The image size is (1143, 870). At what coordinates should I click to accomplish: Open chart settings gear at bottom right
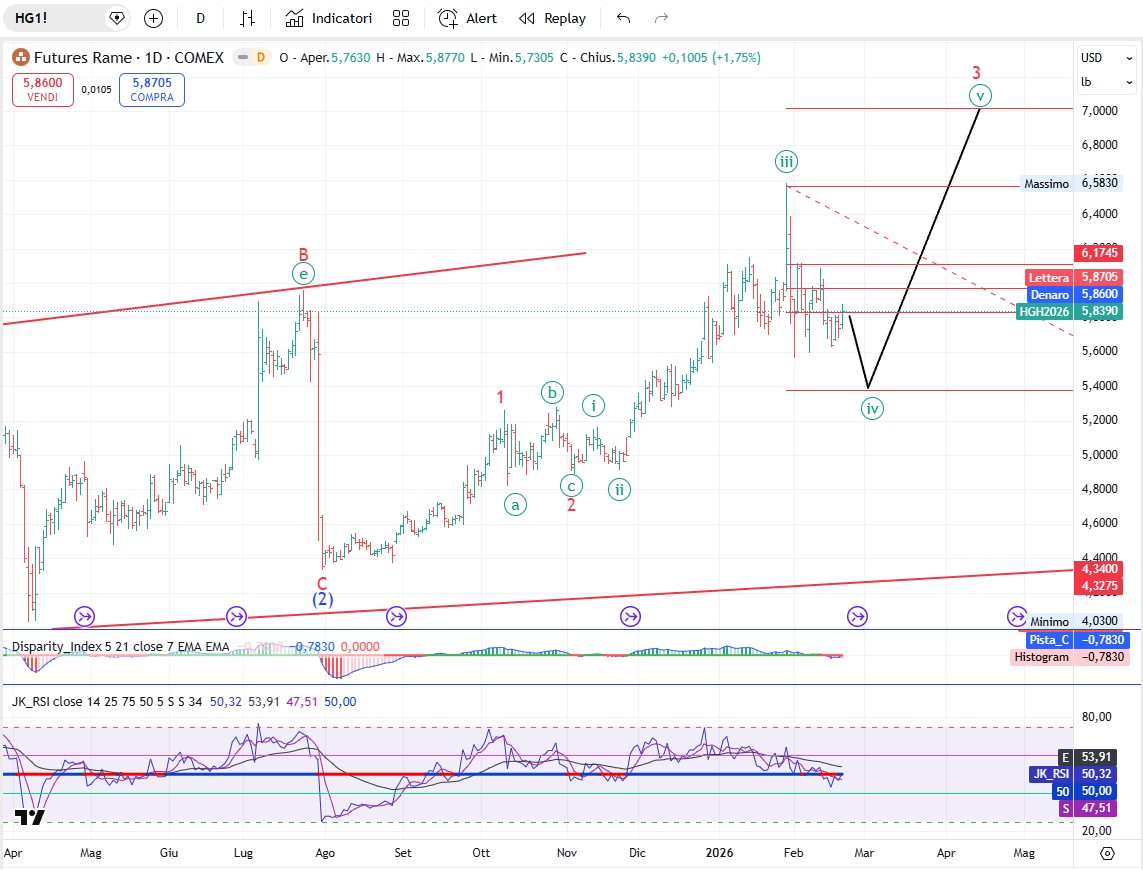1107,853
